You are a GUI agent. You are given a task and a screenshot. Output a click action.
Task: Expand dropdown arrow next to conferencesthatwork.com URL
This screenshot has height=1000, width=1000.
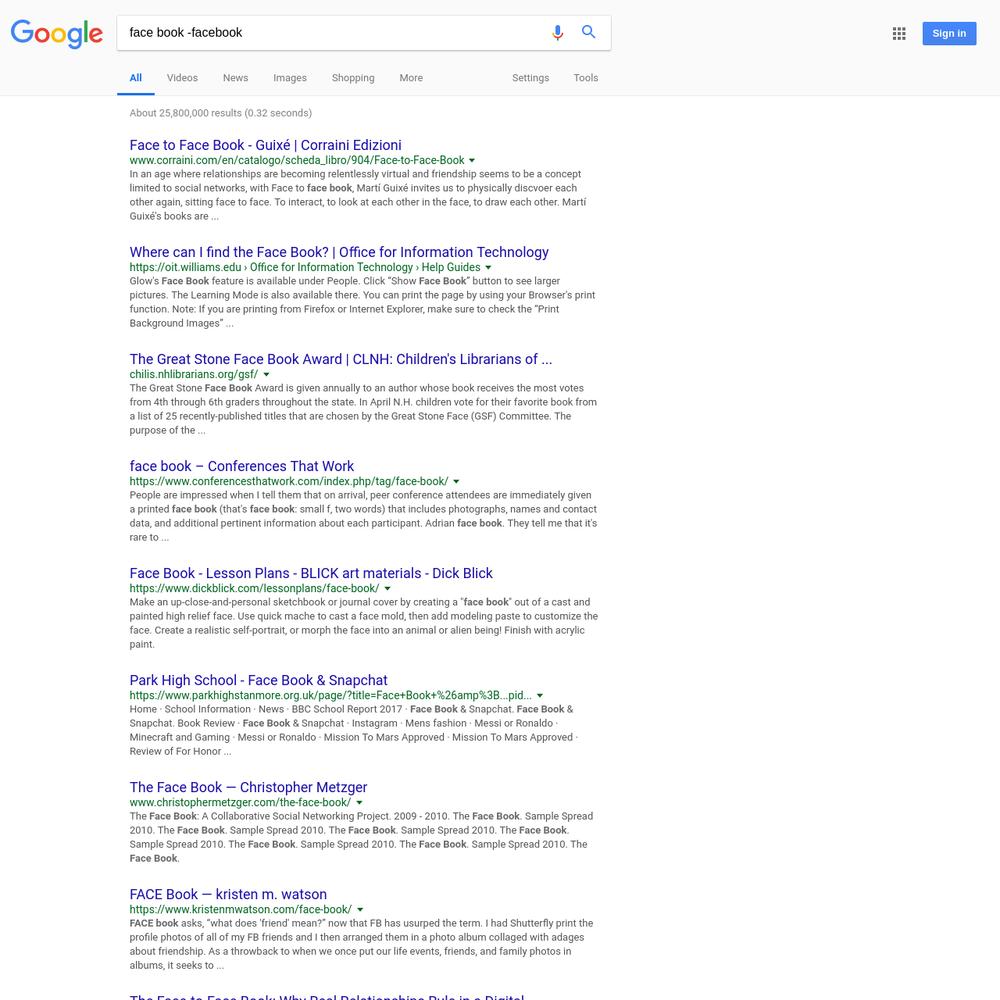(x=456, y=482)
